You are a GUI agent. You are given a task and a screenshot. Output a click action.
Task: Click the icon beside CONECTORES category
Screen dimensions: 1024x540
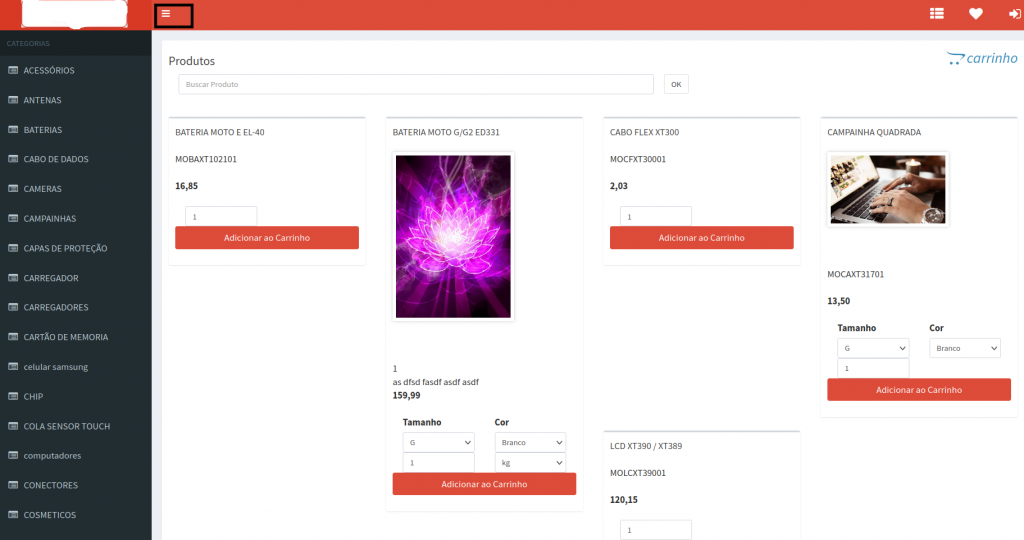click(x=13, y=486)
